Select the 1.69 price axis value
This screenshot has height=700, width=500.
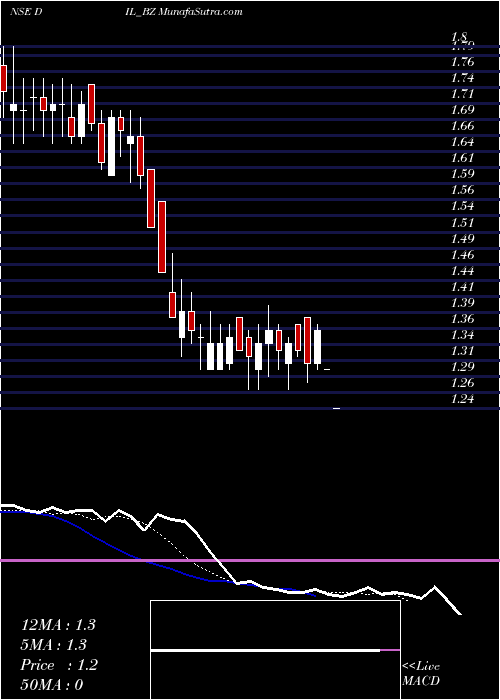(463, 110)
